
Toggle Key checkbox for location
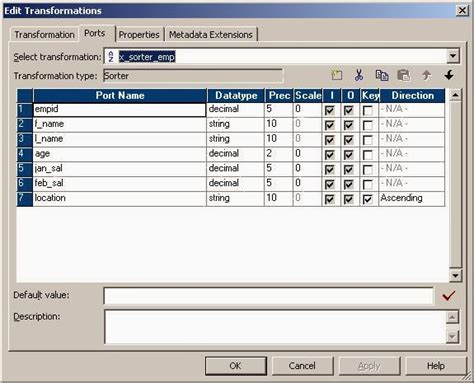click(x=368, y=199)
